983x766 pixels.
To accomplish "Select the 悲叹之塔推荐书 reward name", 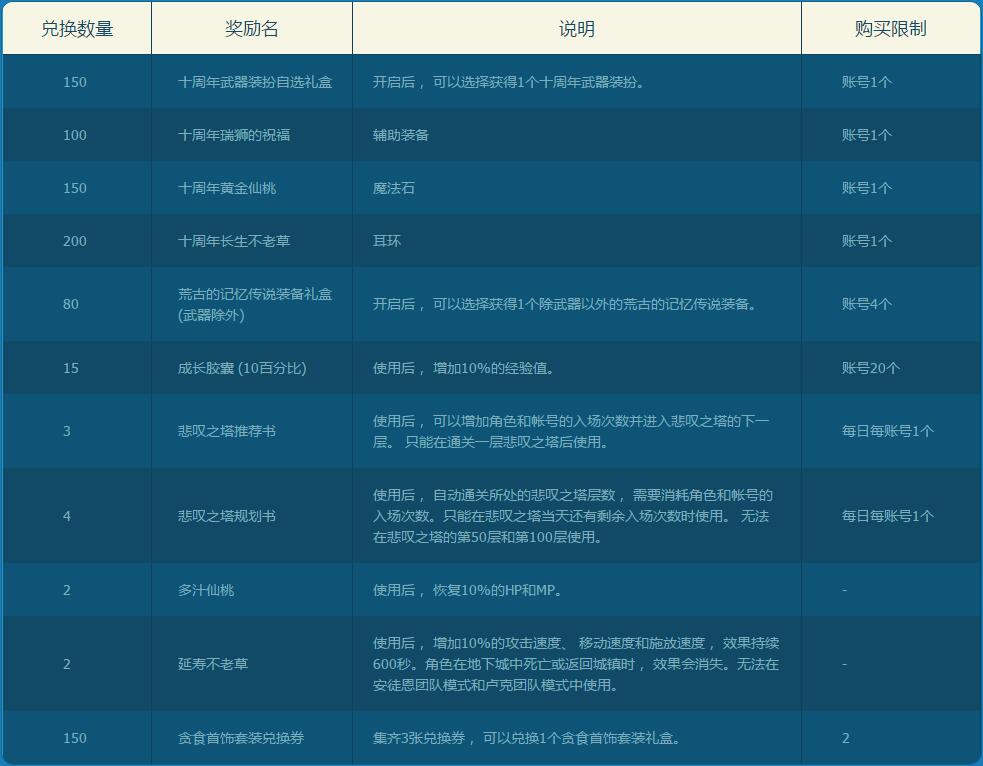I will (x=227, y=431).
